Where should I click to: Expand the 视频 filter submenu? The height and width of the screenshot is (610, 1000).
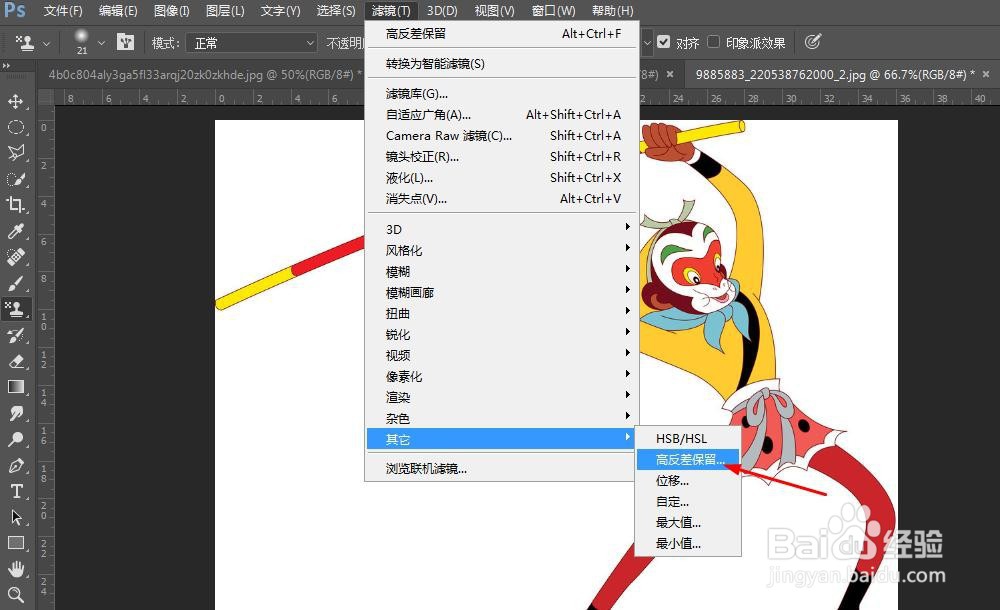point(501,355)
